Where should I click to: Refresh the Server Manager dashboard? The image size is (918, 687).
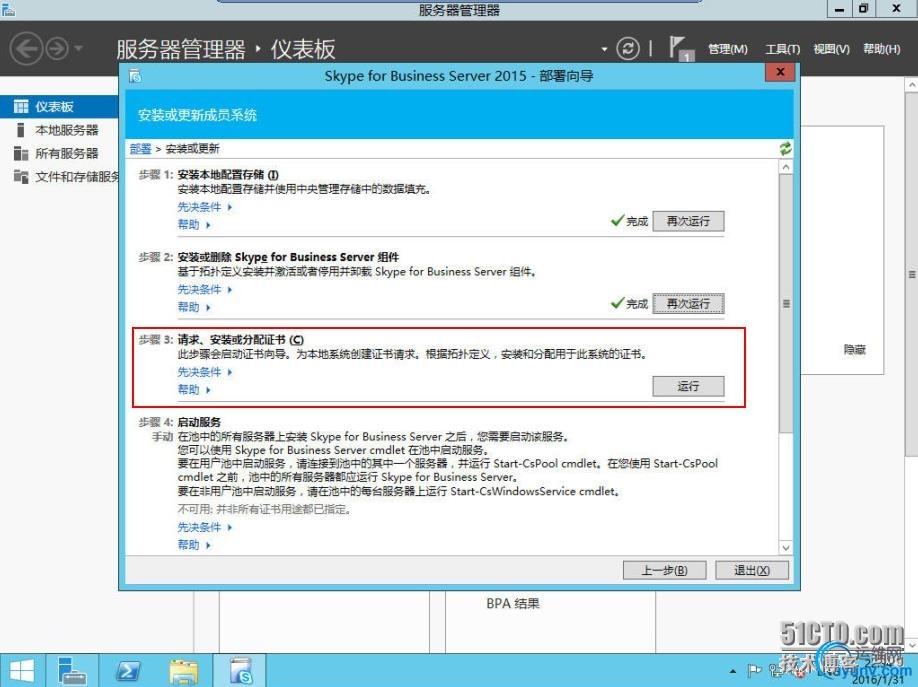(x=628, y=49)
